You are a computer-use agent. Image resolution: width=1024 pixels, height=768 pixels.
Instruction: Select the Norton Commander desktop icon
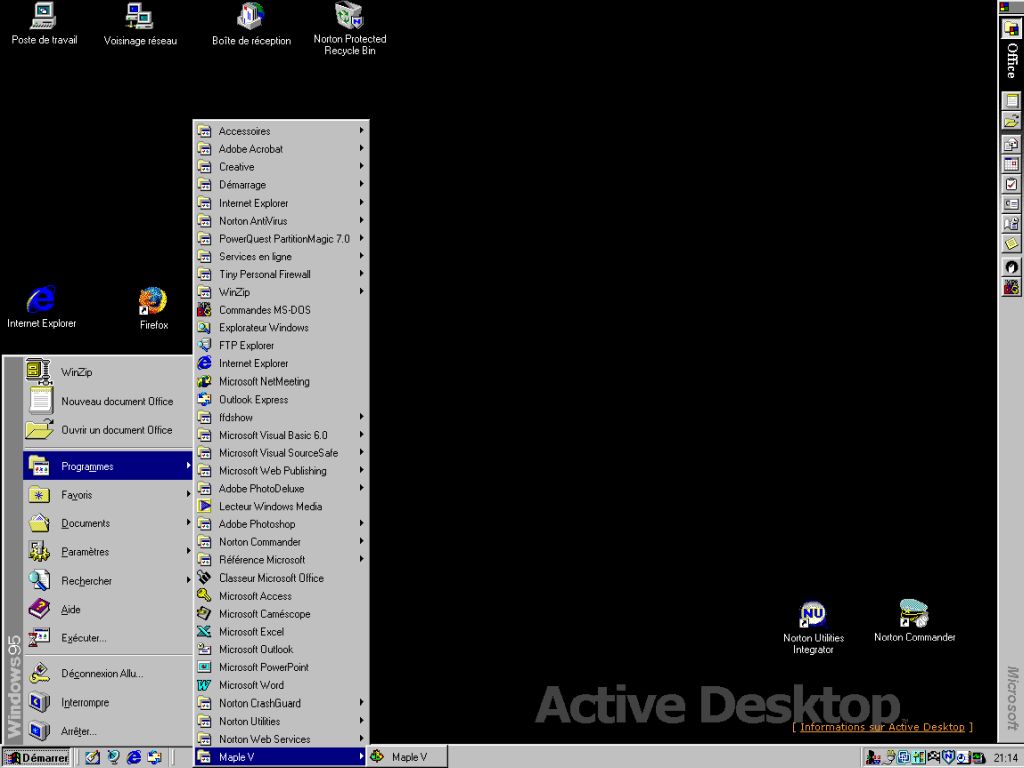[x=914, y=620]
